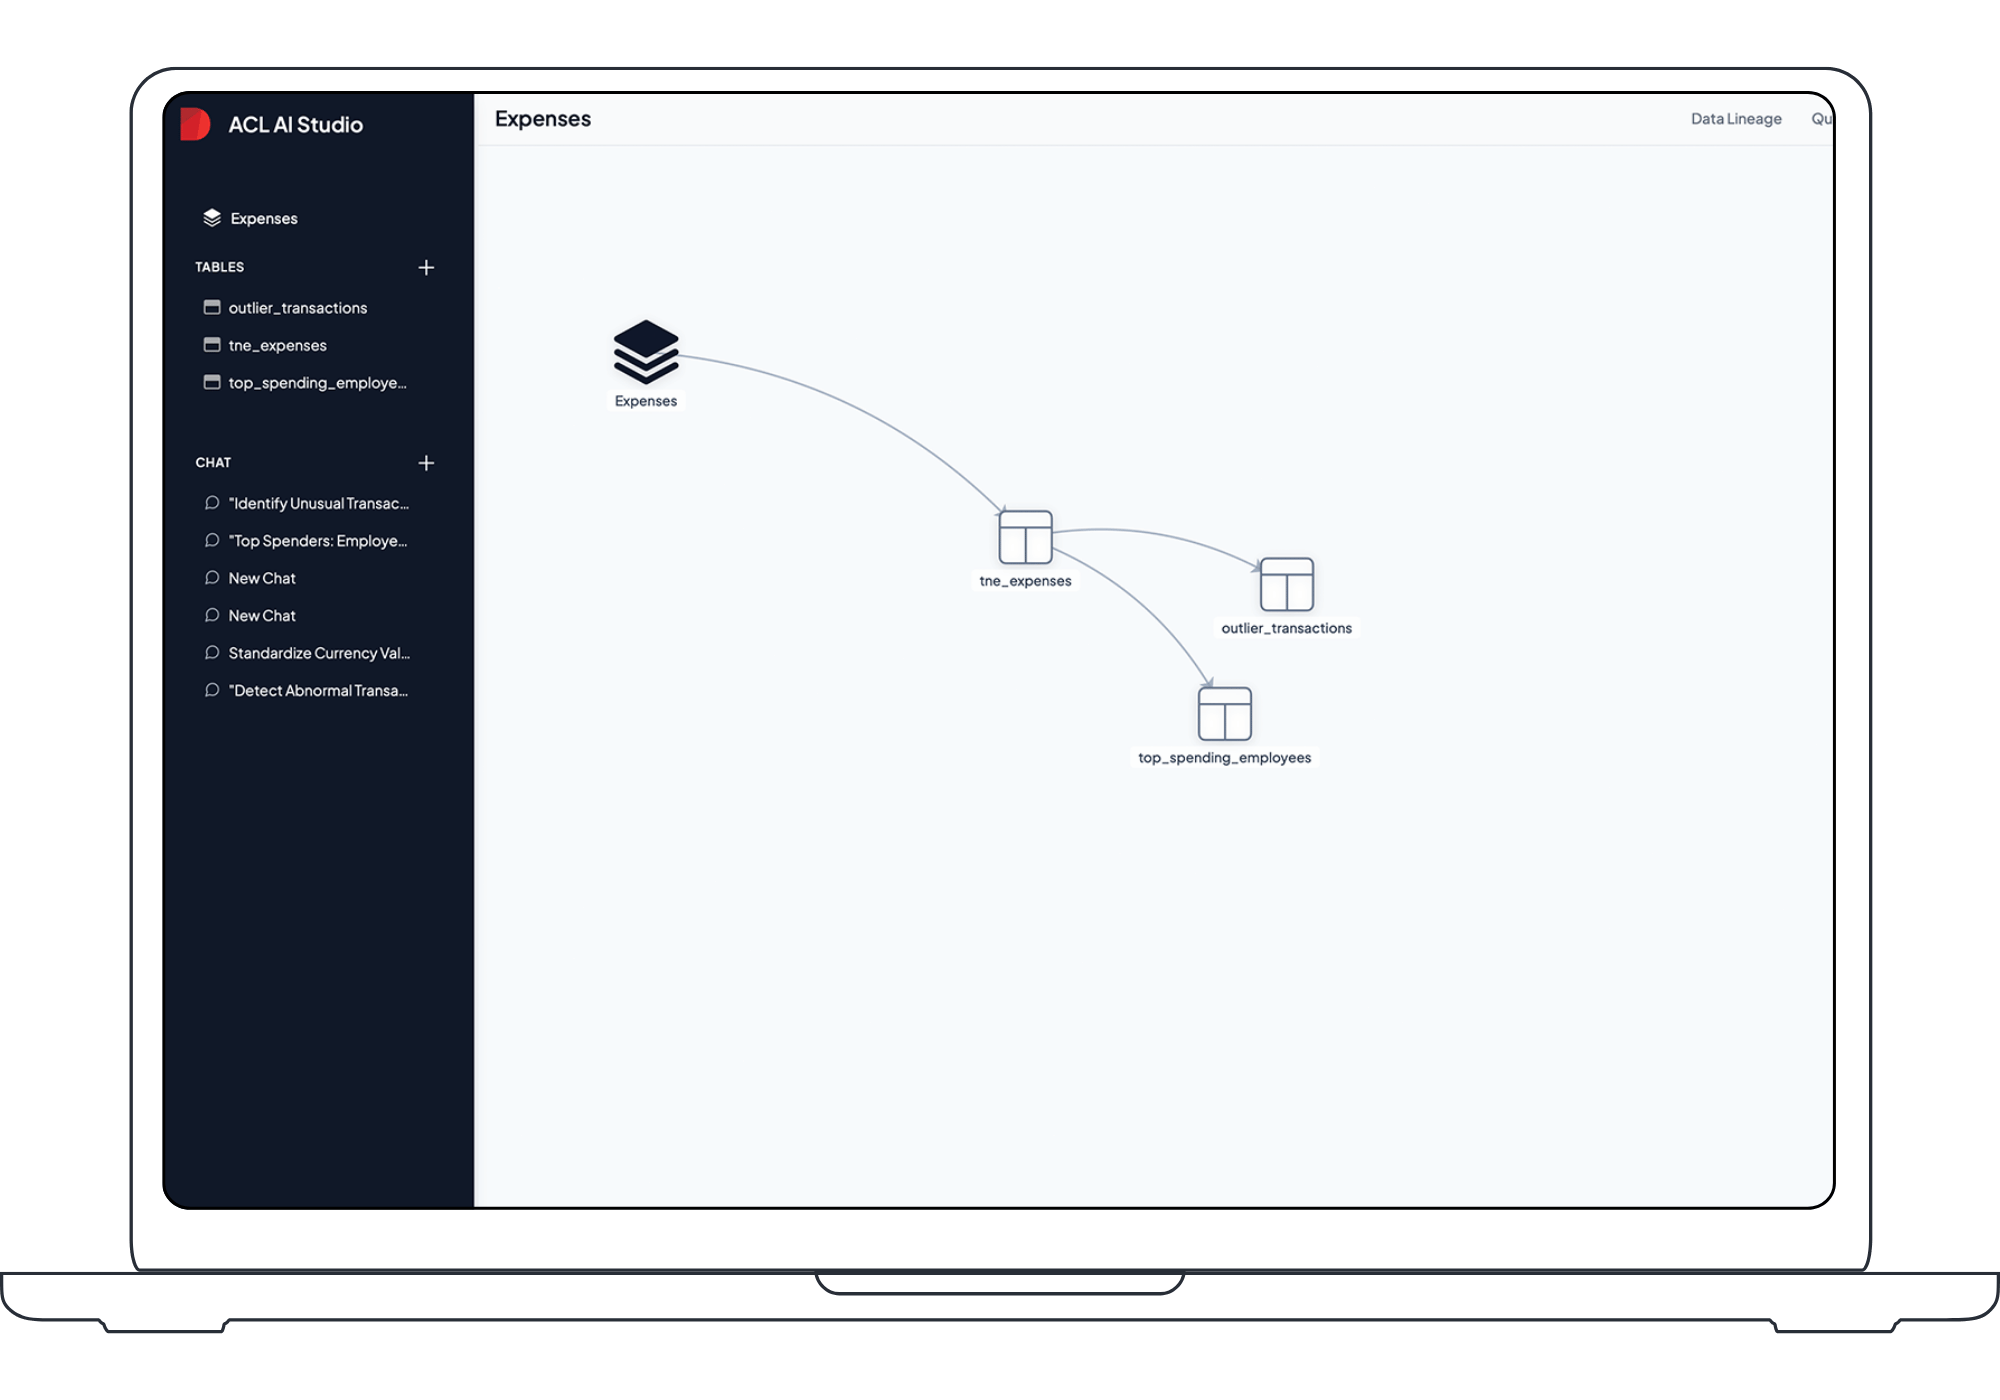Click table icon beside outlier_transactions in sidebar
The height and width of the screenshot is (1400, 2000).
pos(212,307)
